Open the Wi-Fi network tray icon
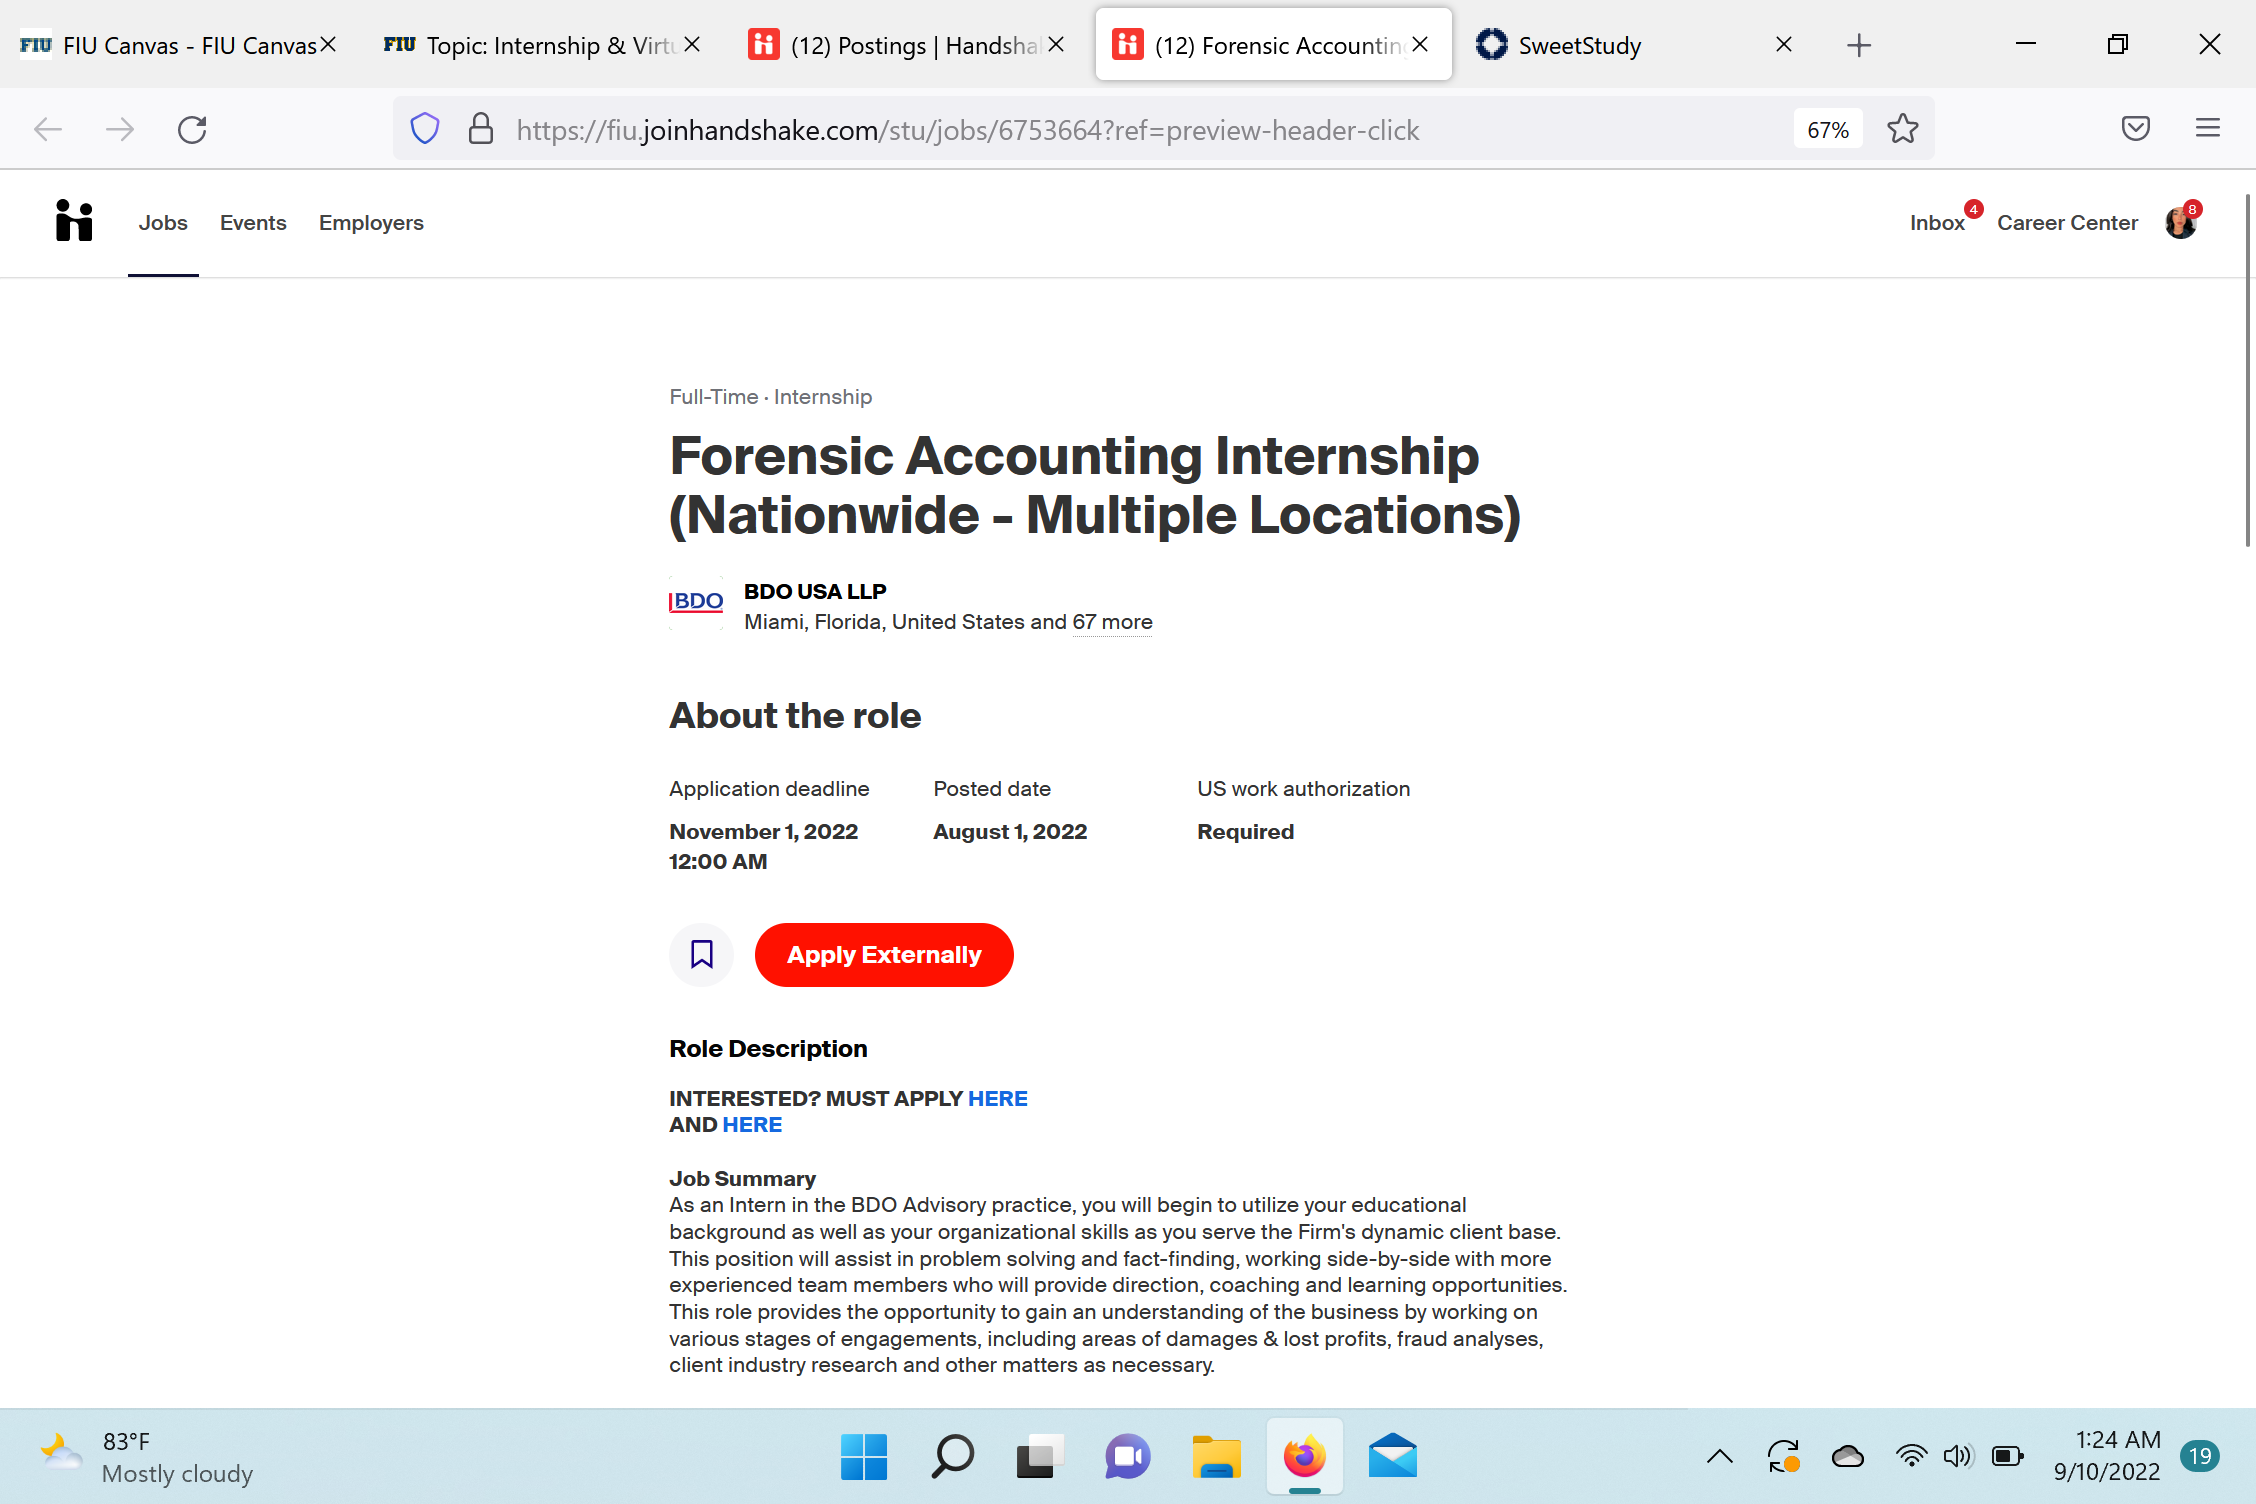Screen dimensions: 2256x1504 (1911, 1456)
